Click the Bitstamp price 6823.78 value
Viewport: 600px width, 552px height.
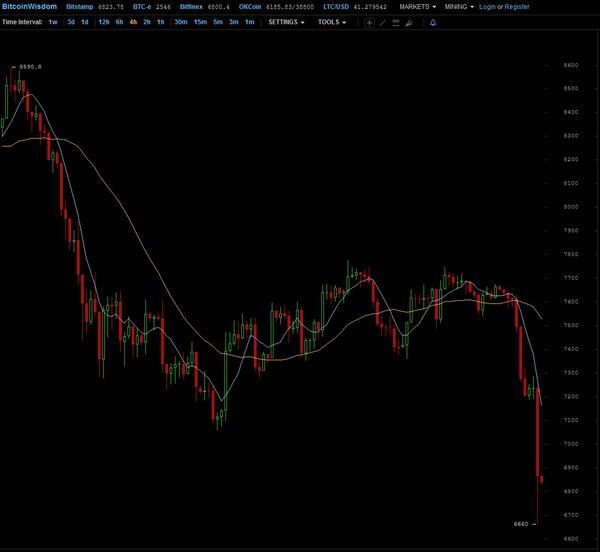111,7
